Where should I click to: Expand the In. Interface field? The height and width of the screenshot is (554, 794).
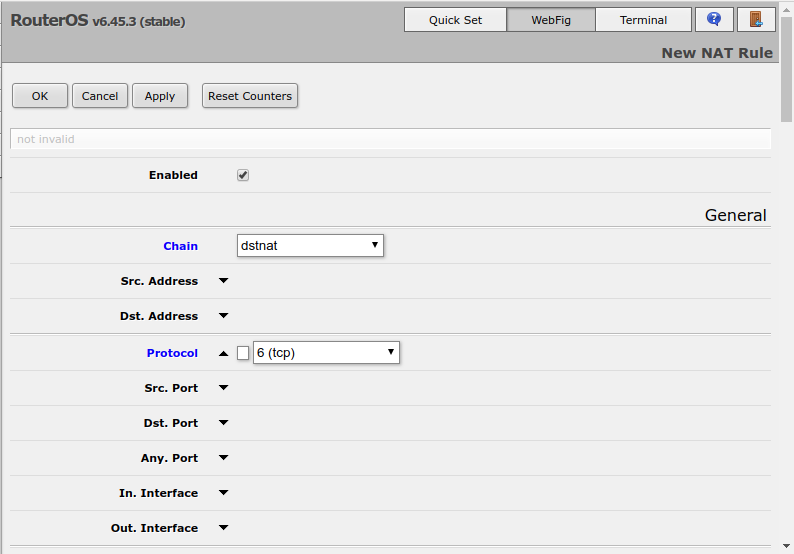coord(223,492)
